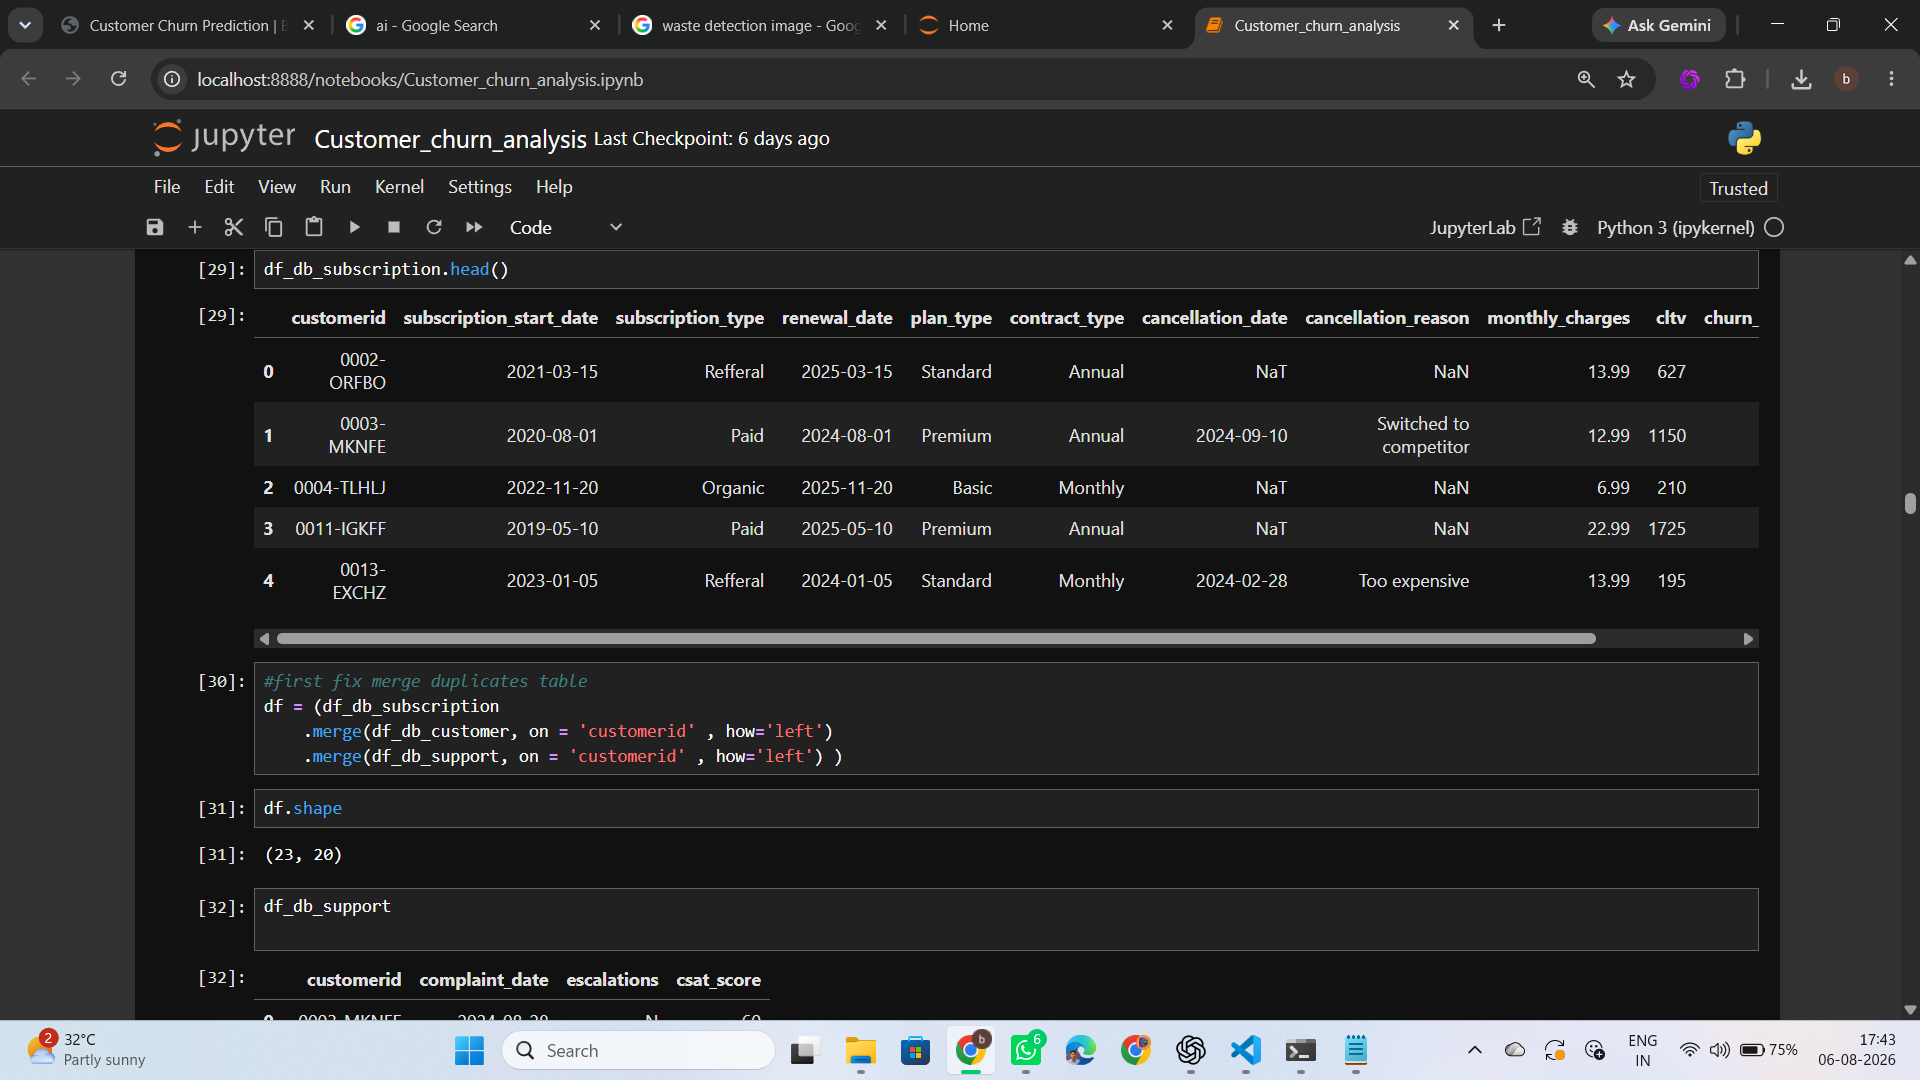Screen dimensions: 1920x1080
Task: Run the selected cell with the play icon
Action: point(354,227)
